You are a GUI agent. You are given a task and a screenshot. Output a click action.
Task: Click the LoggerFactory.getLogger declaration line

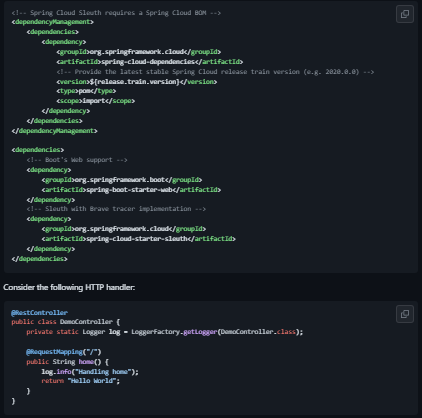tap(165, 332)
